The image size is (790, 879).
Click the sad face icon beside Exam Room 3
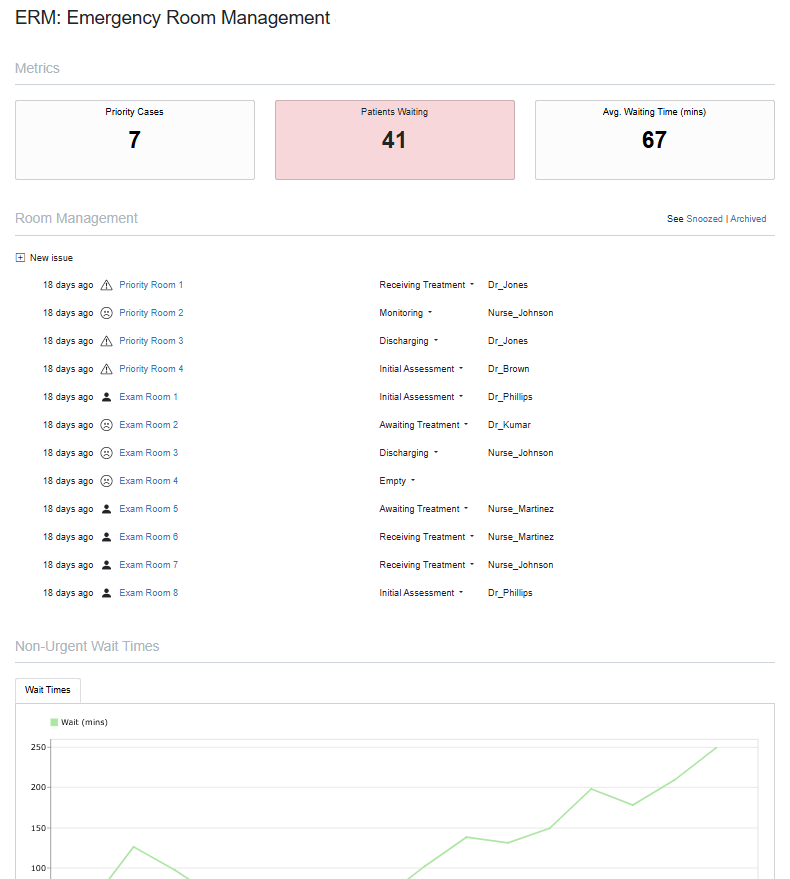pyautogui.click(x=106, y=453)
